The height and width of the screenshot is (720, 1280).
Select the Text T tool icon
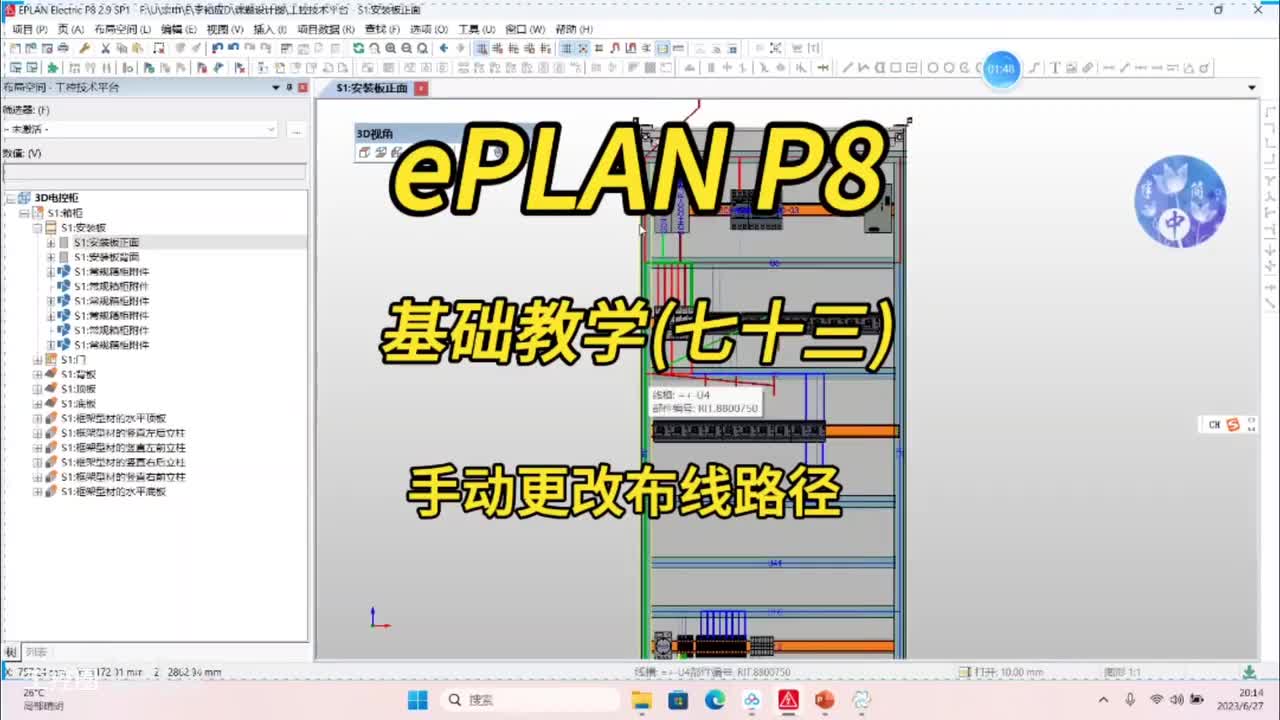[1055, 68]
